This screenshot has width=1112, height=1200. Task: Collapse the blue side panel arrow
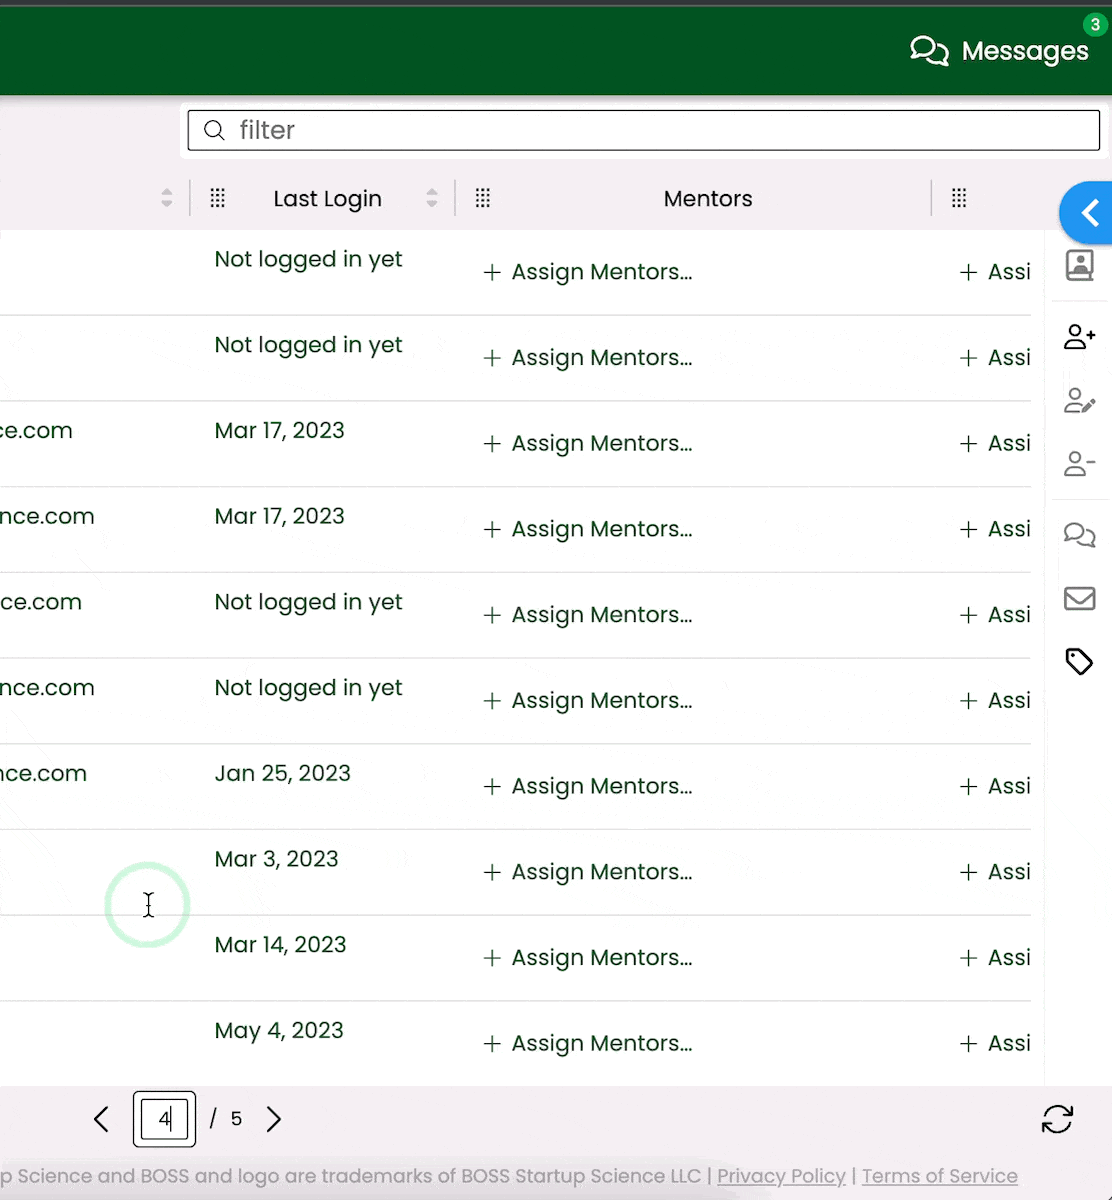pos(1088,213)
